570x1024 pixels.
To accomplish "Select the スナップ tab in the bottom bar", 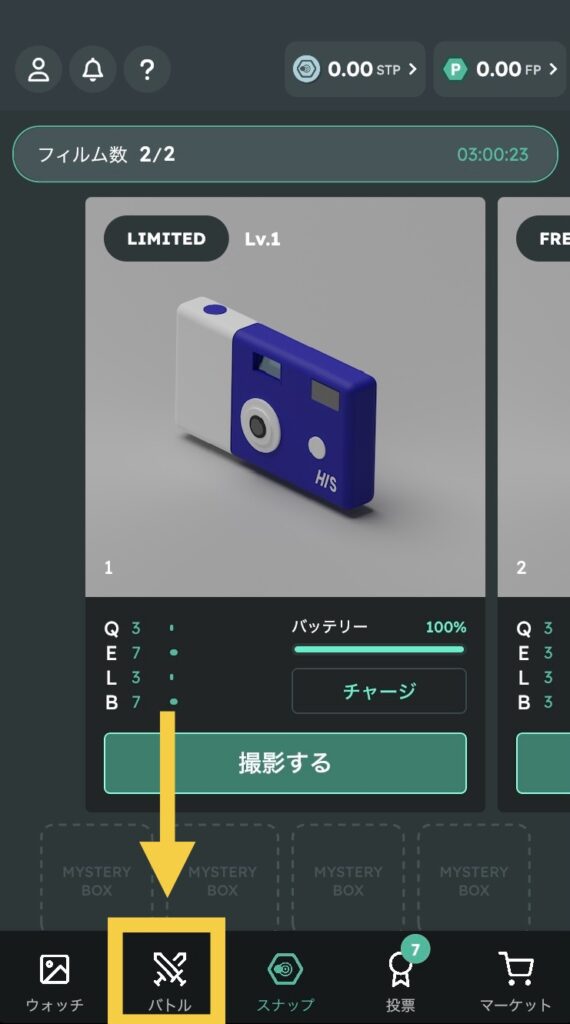I will coord(285,980).
